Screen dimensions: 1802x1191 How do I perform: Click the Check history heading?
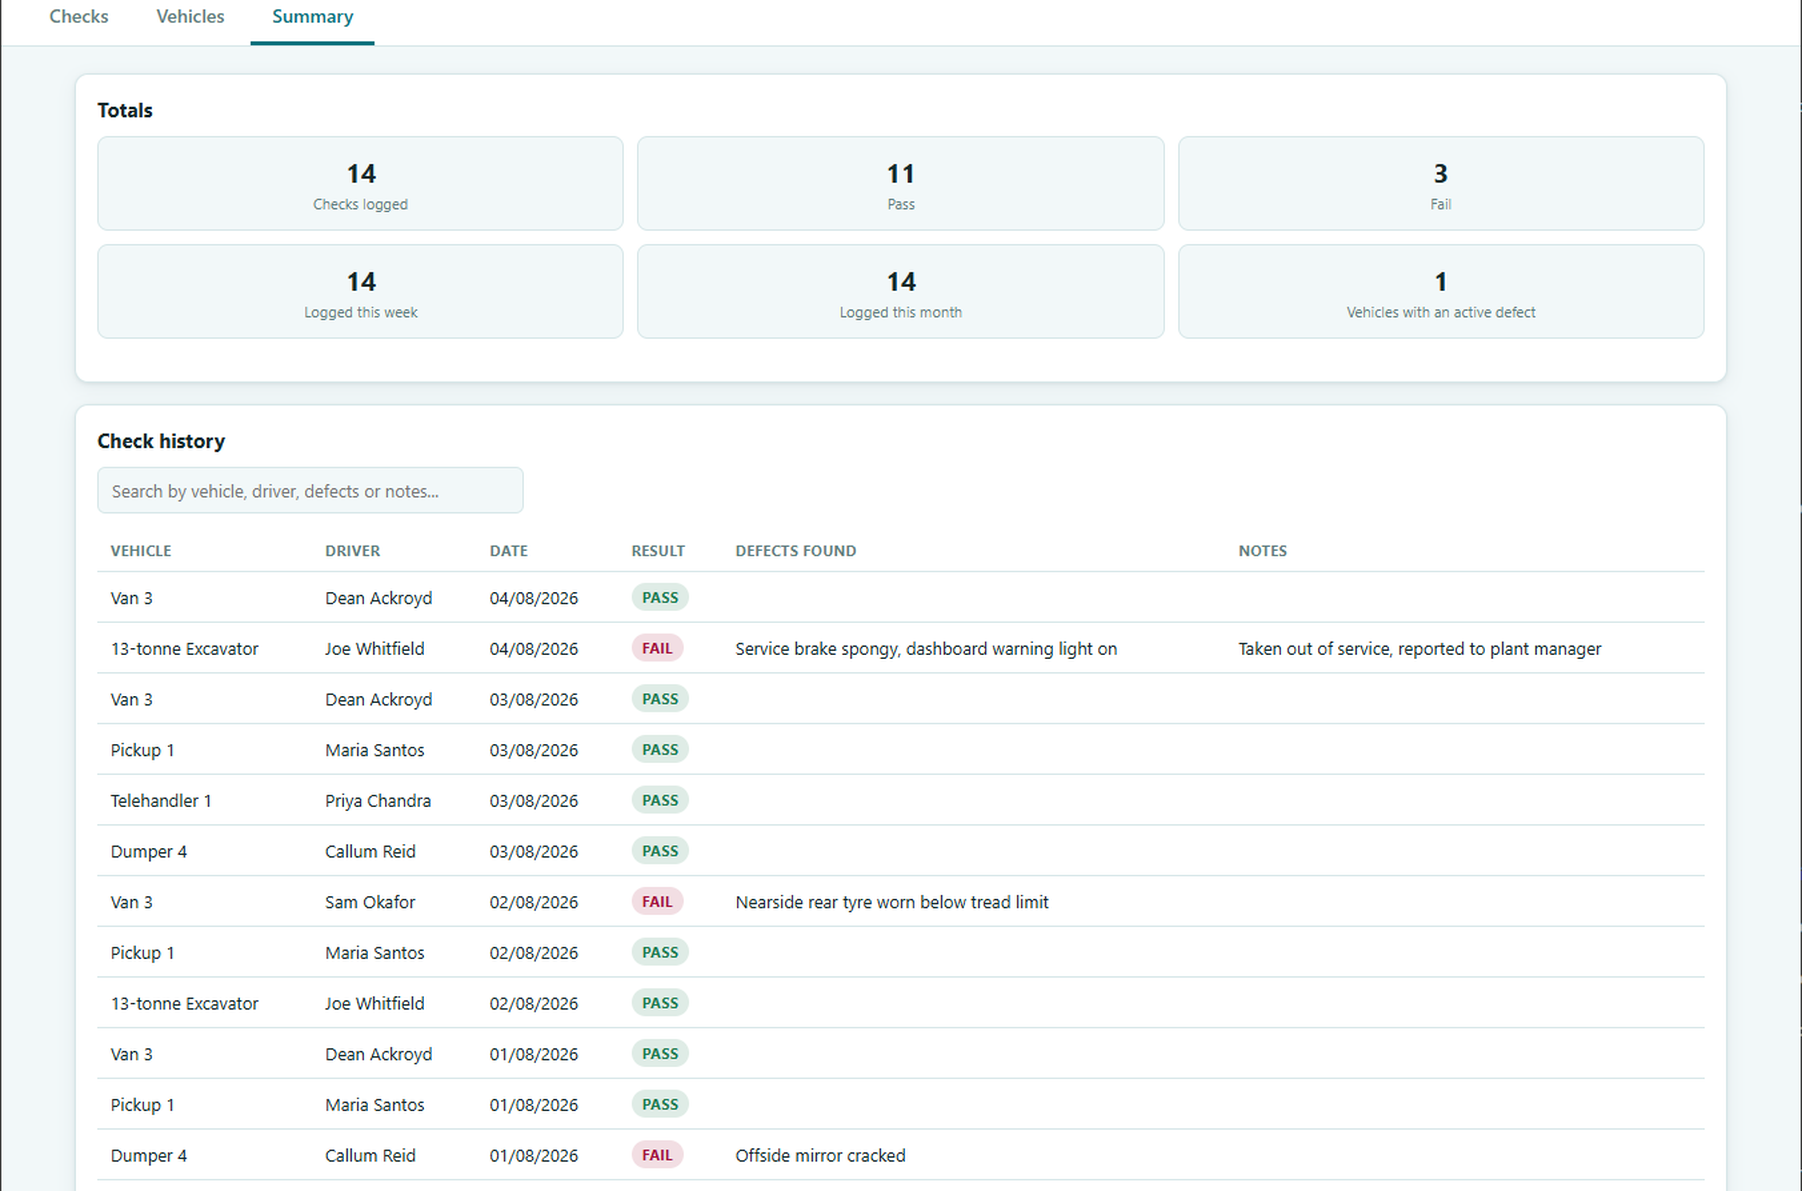(161, 441)
